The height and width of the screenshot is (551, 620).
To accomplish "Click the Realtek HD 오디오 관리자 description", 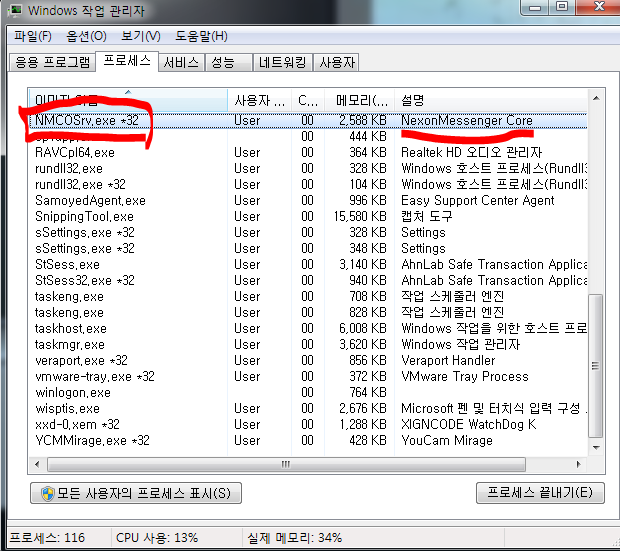I will tap(471, 152).
